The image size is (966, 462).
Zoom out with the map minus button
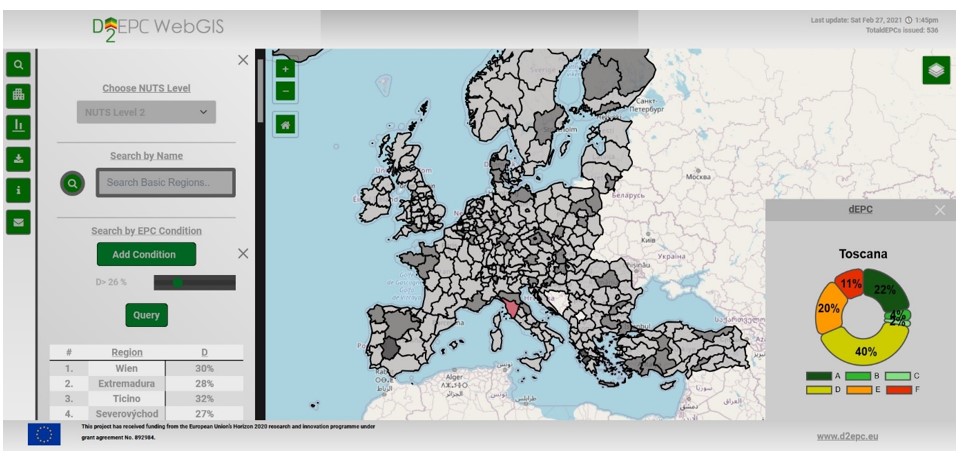coord(285,92)
